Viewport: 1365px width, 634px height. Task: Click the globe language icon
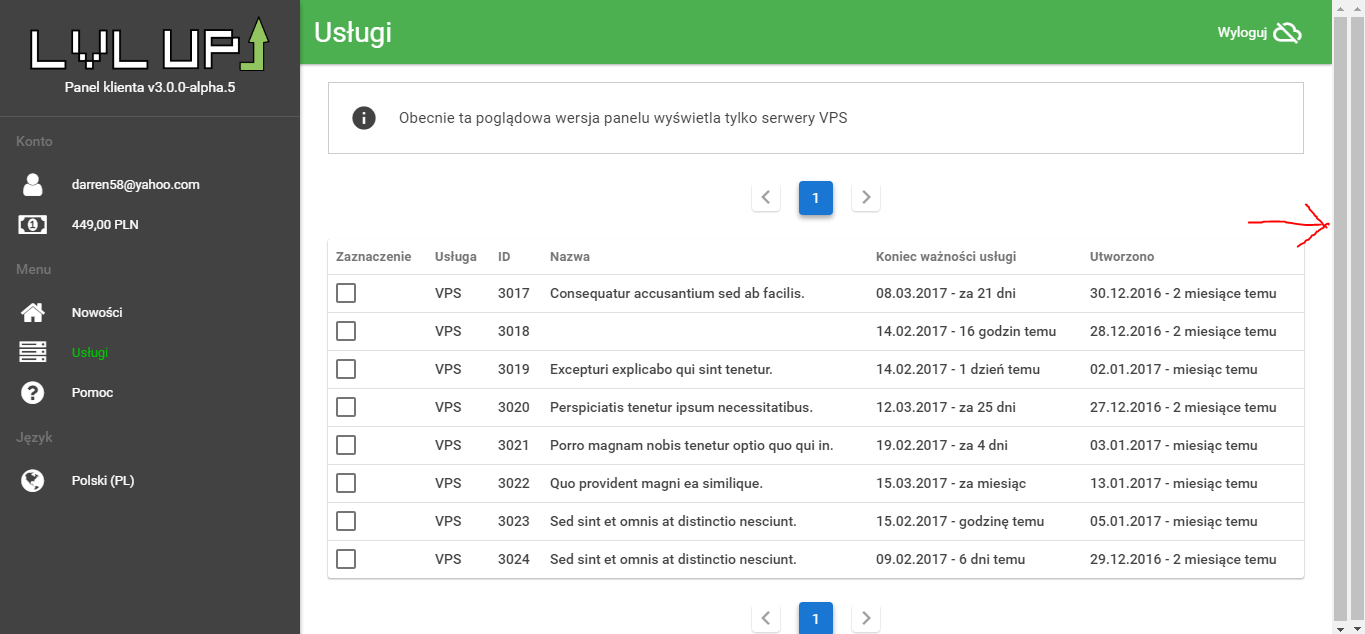pyautogui.click(x=33, y=481)
